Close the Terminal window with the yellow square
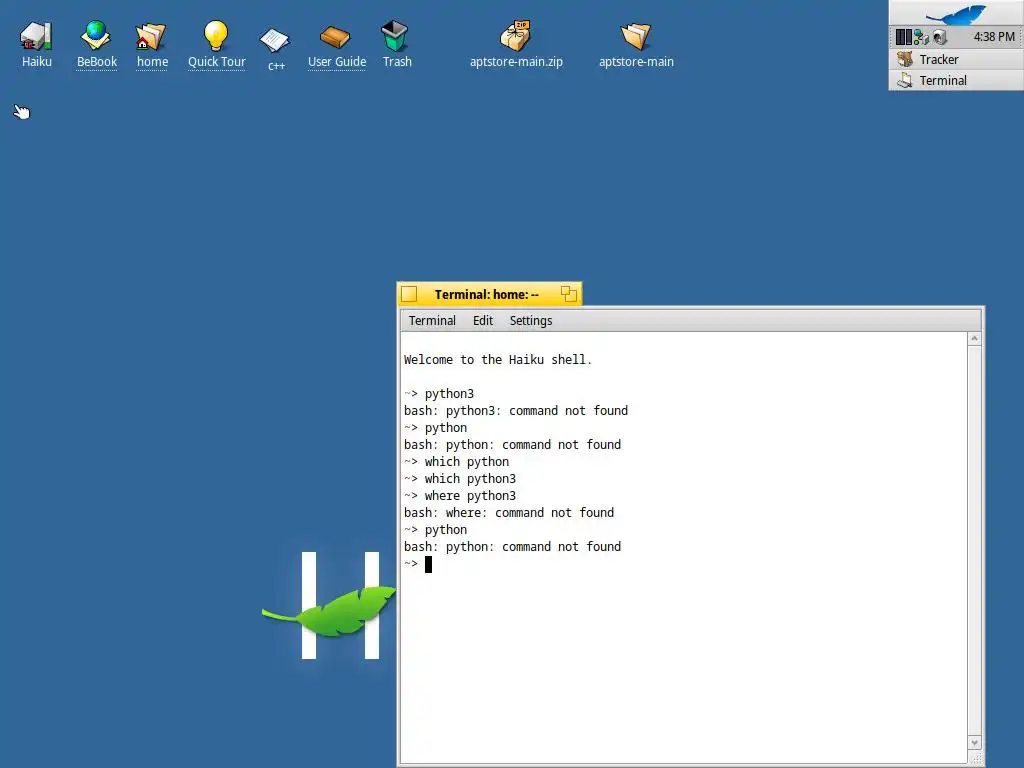 click(x=409, y=295)
